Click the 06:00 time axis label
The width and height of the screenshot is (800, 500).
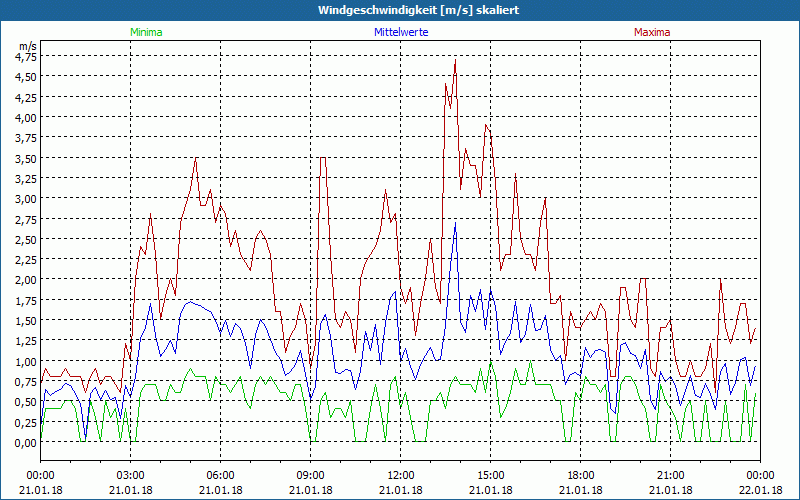tap(220, 476)
